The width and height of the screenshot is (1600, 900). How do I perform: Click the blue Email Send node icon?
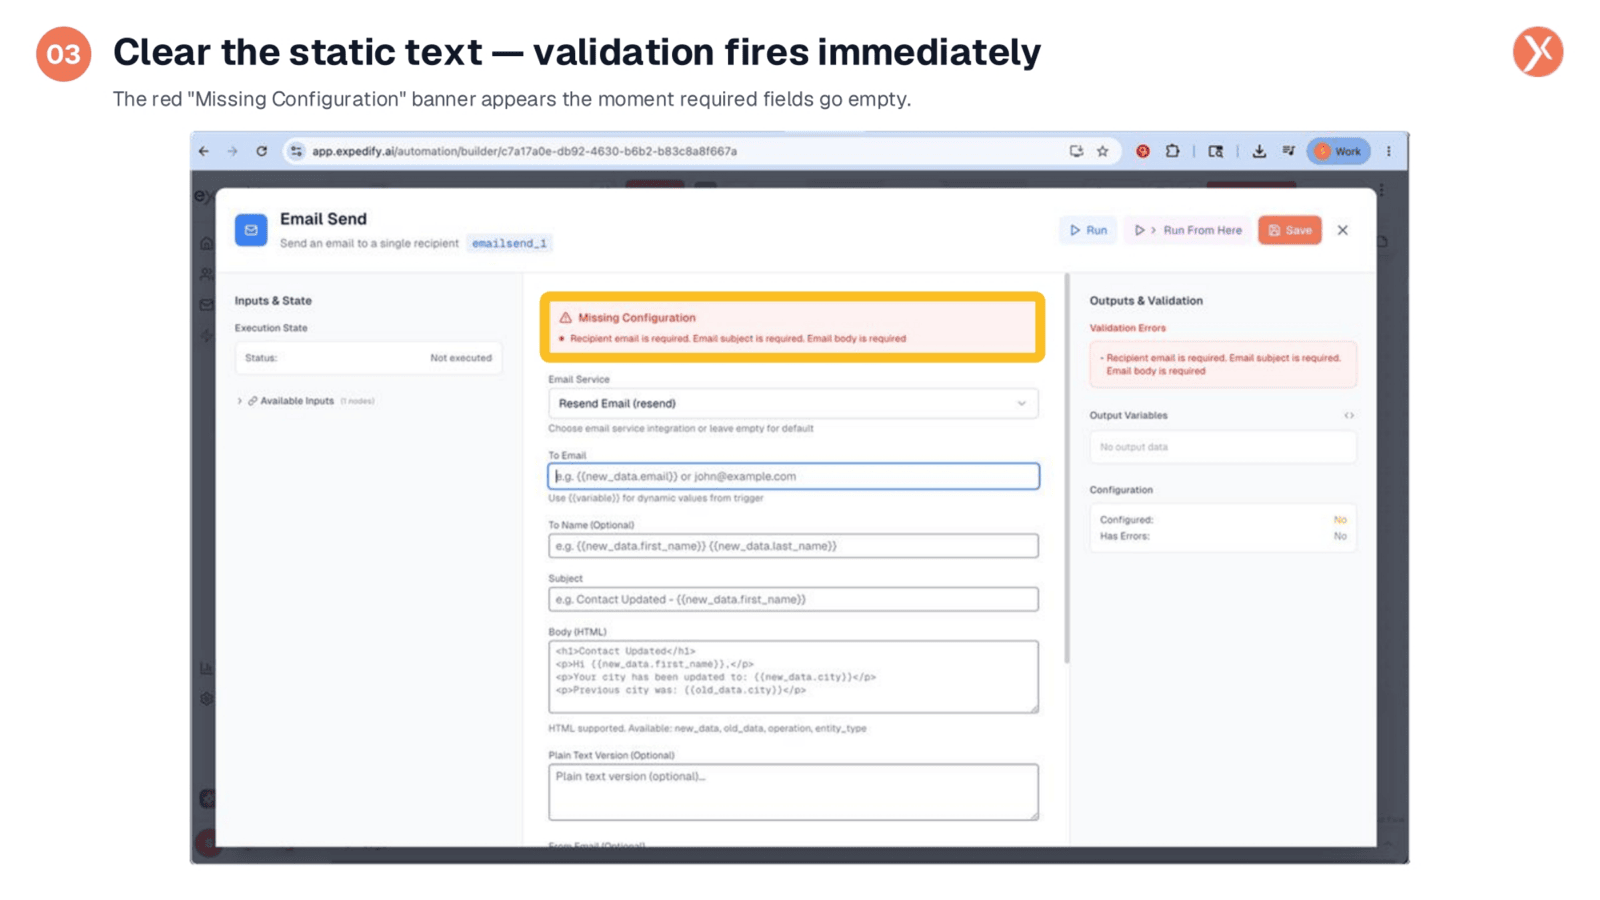251,230
